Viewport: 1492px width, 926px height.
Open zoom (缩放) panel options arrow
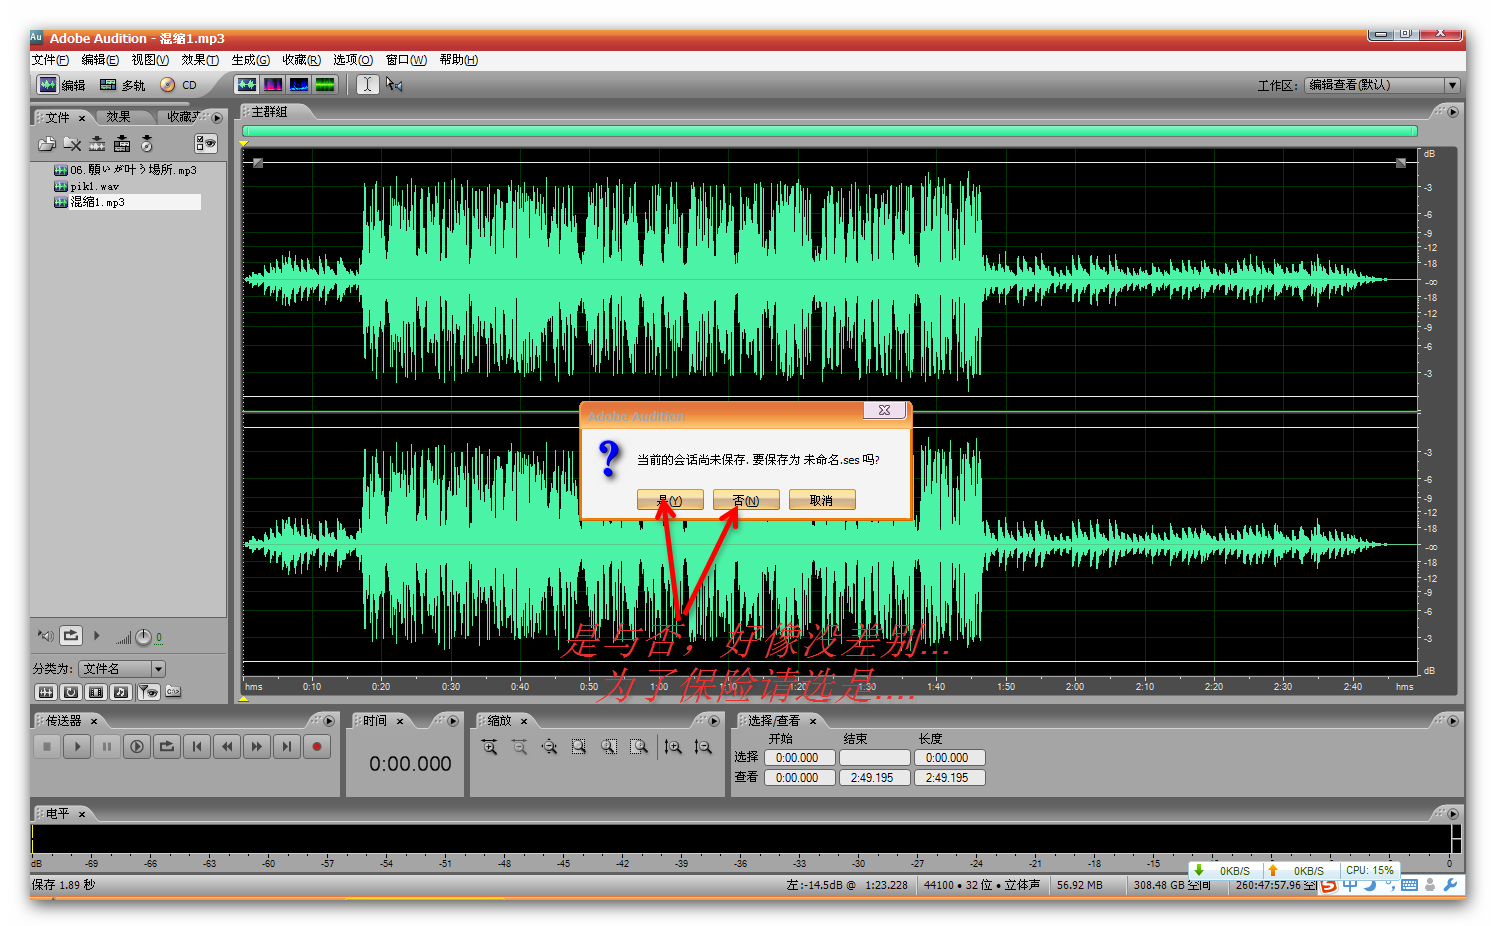coord(713,721)
